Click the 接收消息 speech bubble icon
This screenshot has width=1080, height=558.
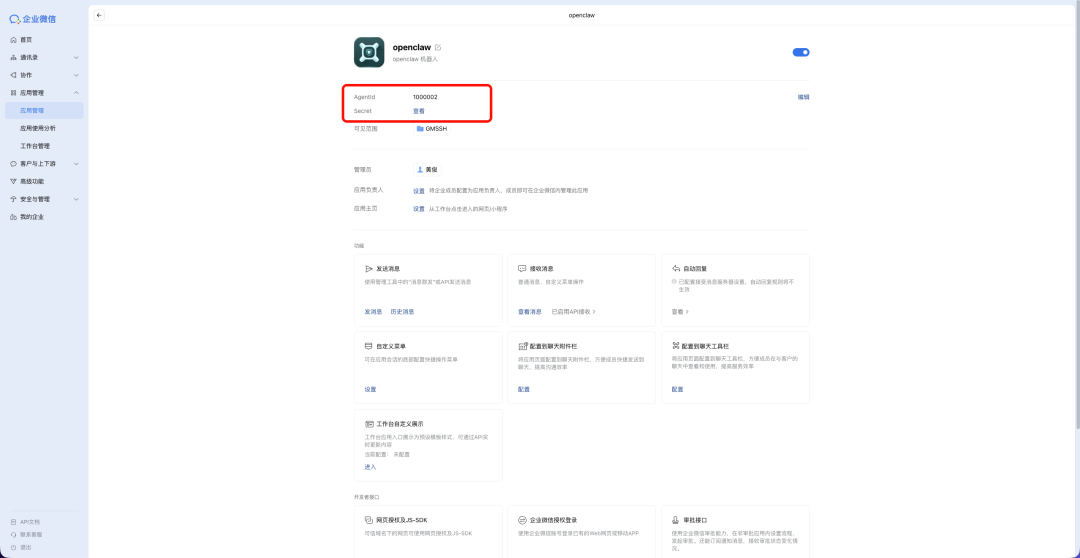click(522, 269)
